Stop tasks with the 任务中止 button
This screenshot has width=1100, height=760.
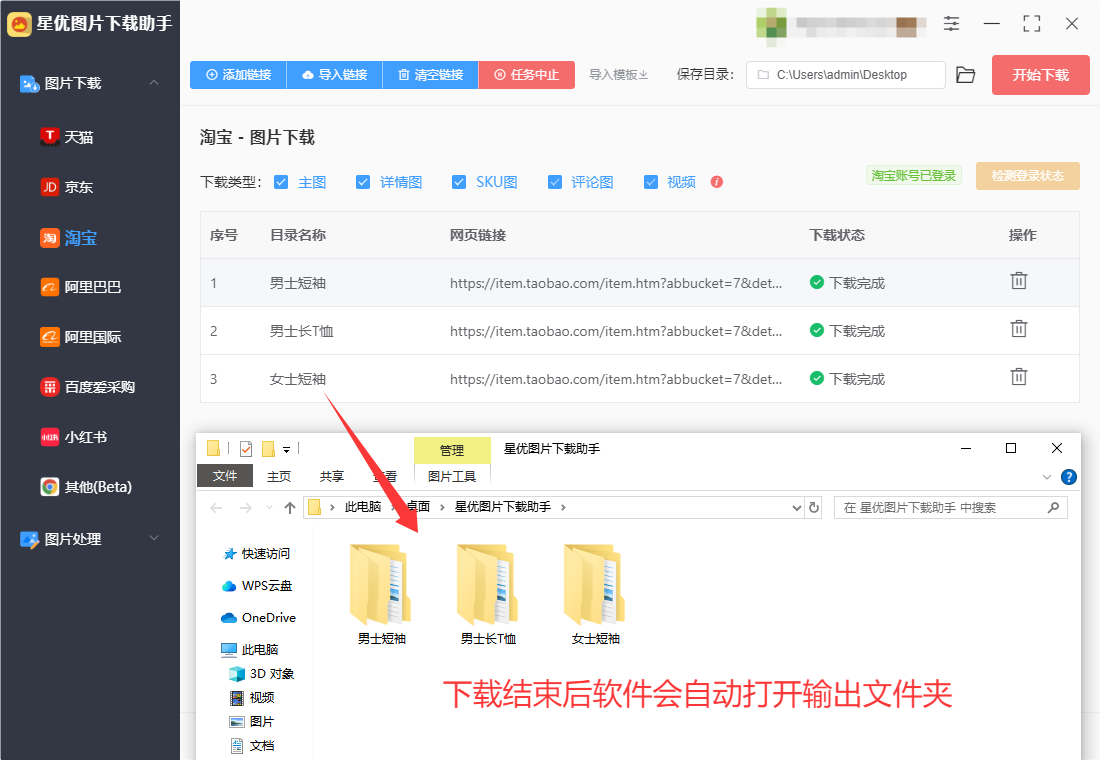pyautogui.click(x=527, y=75)
